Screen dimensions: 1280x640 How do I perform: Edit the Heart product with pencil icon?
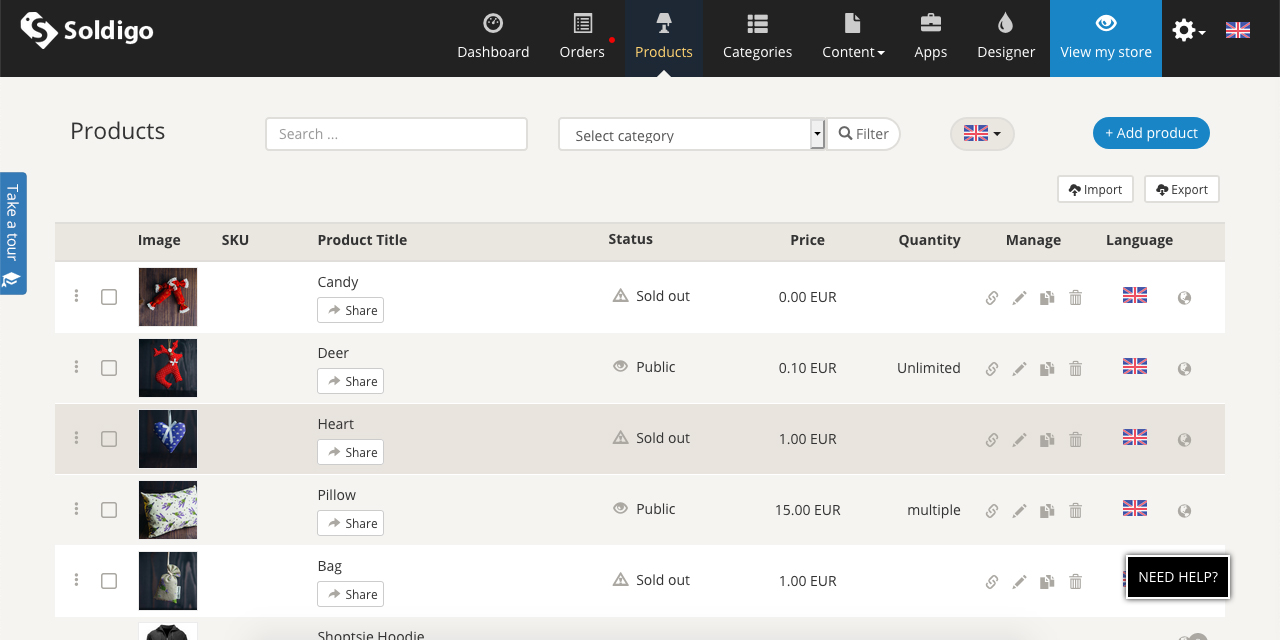tap(1019, 440)
